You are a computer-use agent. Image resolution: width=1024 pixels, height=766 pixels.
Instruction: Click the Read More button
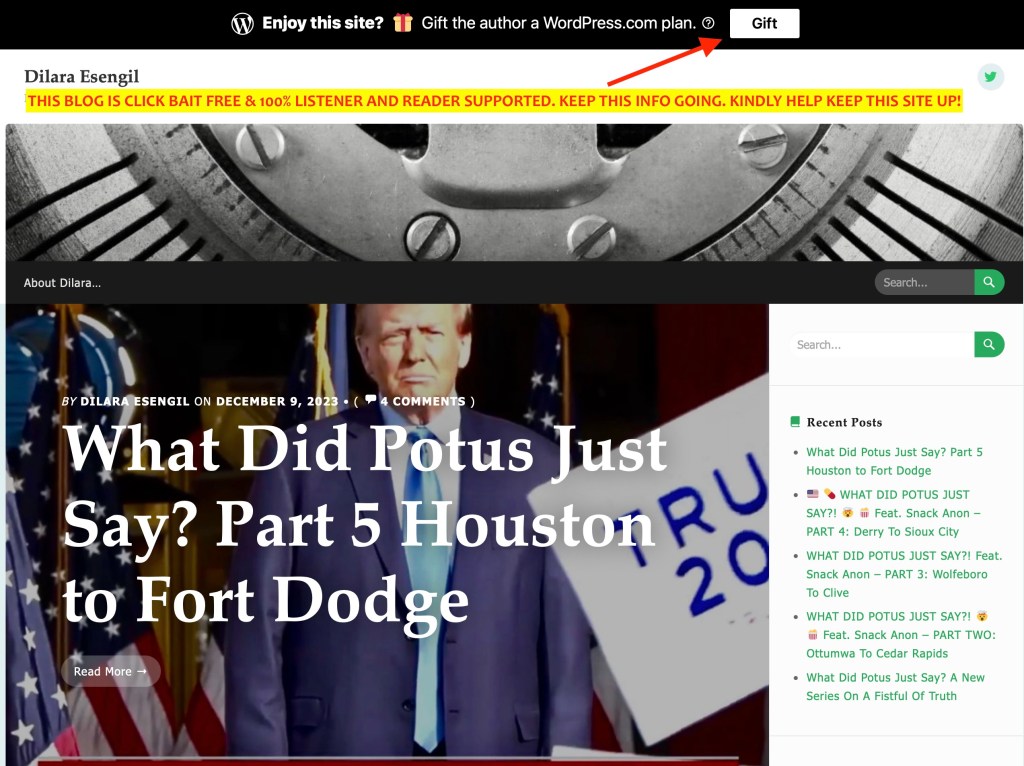tap(110, 671)
